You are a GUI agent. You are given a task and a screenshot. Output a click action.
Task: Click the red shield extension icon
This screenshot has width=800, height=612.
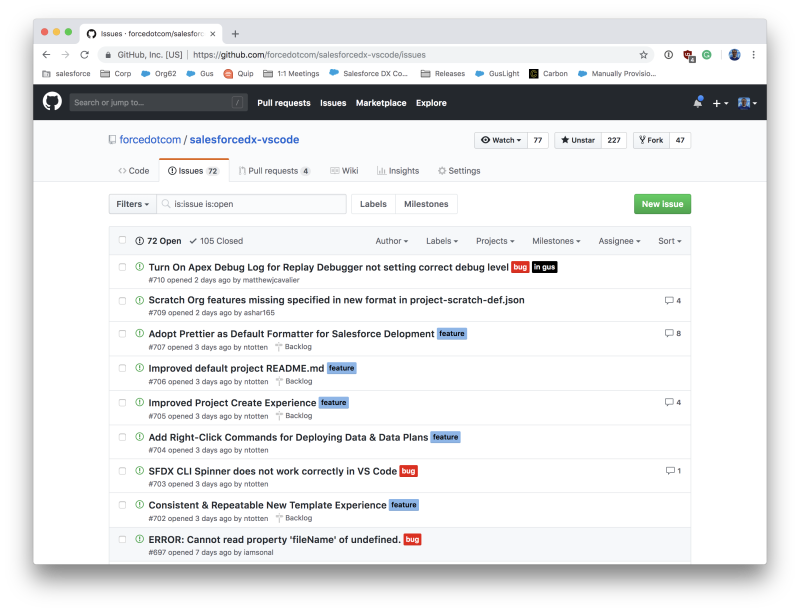tap(689, 55)
